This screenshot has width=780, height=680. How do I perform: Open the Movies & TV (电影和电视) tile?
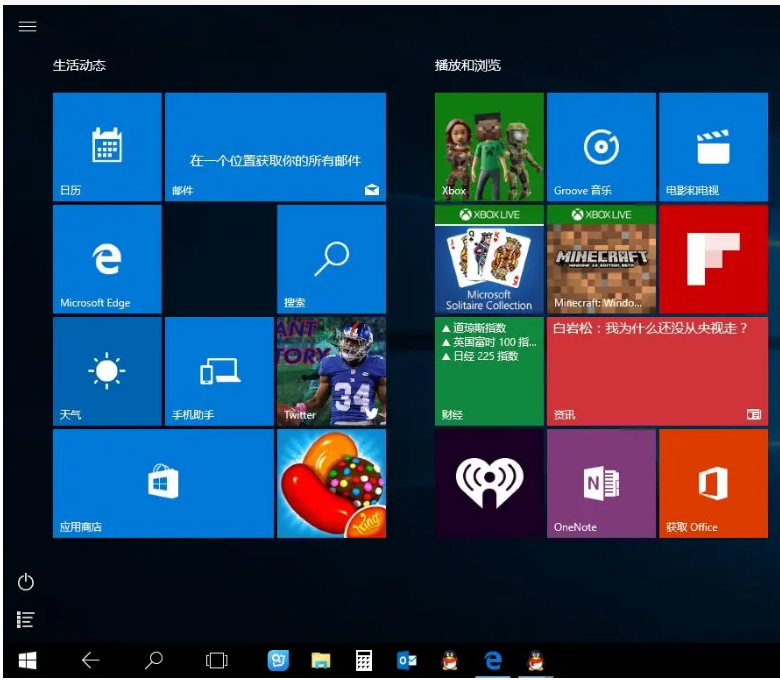pyautogui.click(x=713, y=147)
